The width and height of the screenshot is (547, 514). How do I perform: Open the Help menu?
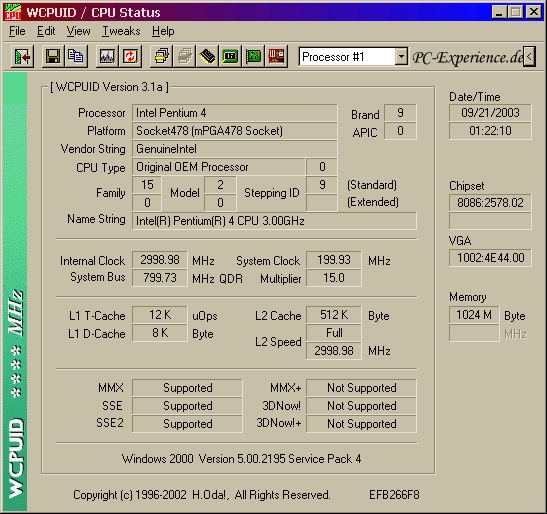coord(163,31)
